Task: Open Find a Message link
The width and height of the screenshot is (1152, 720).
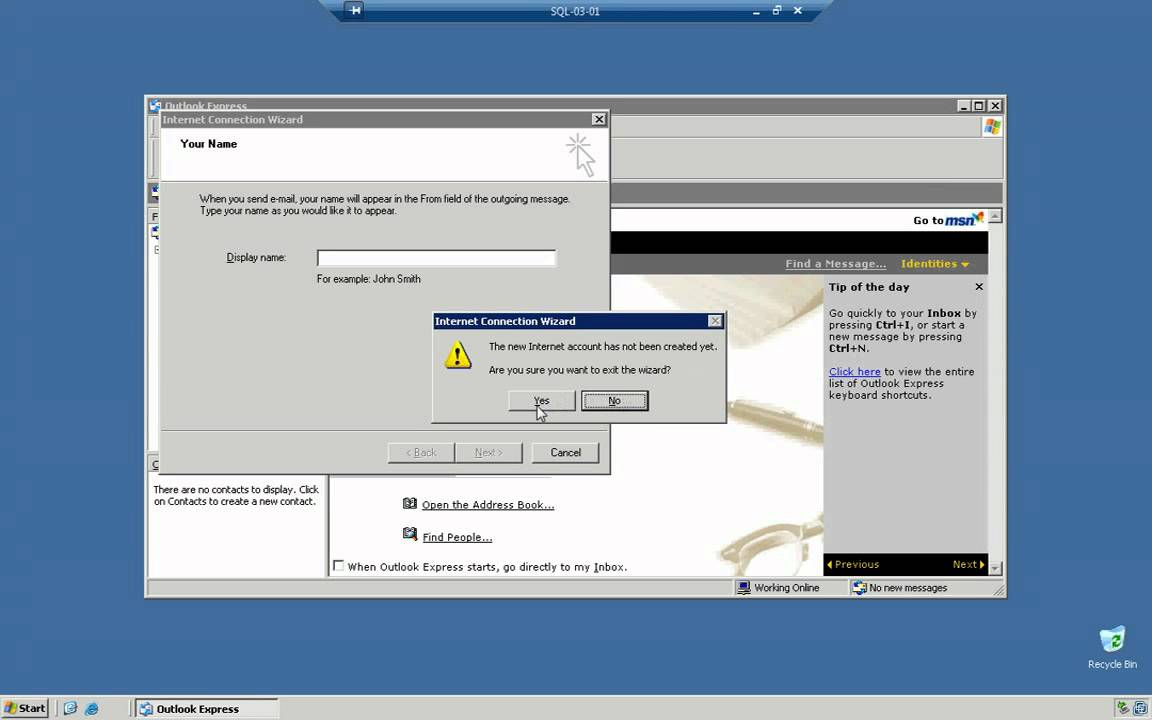Action: (835, 264)
